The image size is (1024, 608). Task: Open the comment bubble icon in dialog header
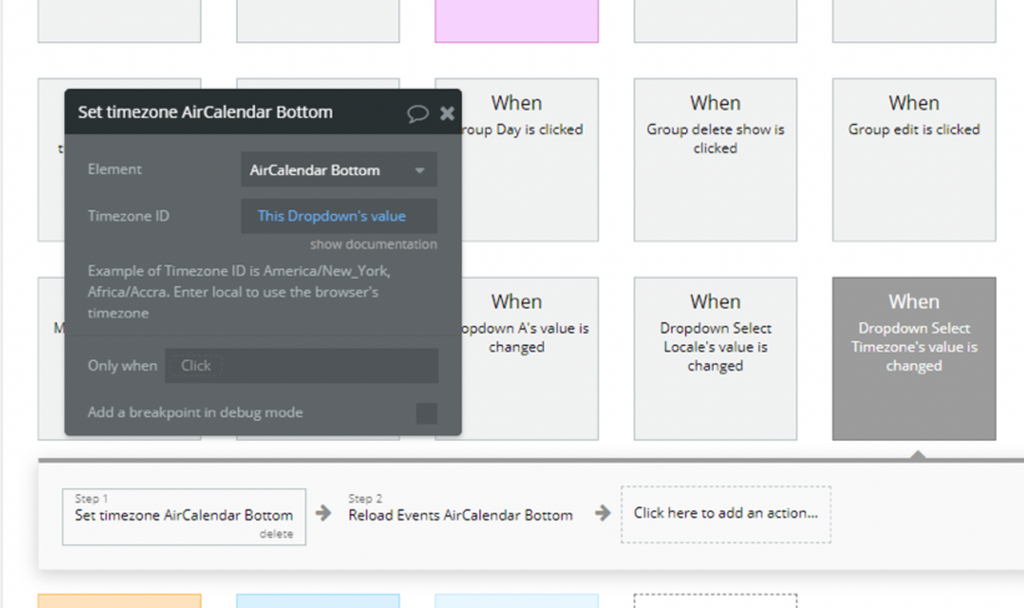tap(418, 113)
